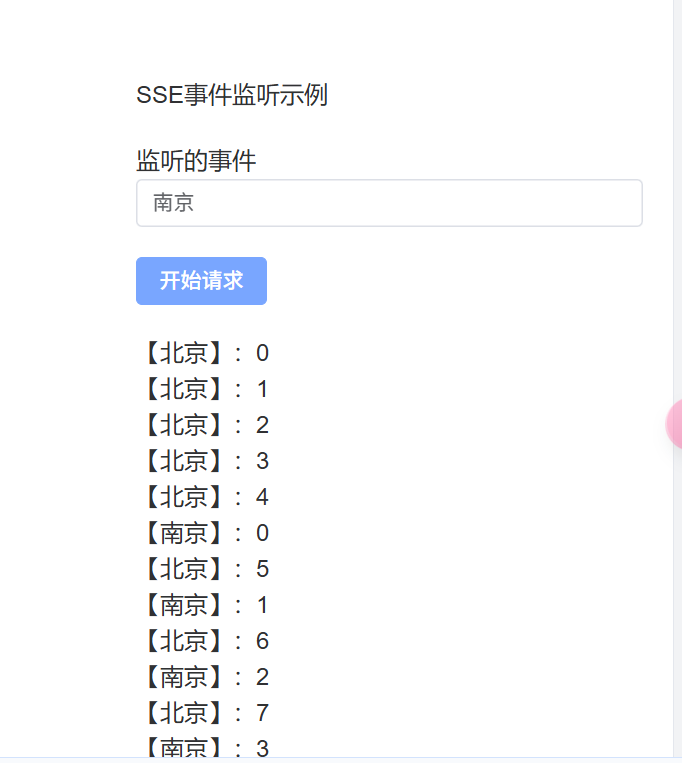Select the 【北京】：1 output line
682x763 pixels.
coord(206,389)
